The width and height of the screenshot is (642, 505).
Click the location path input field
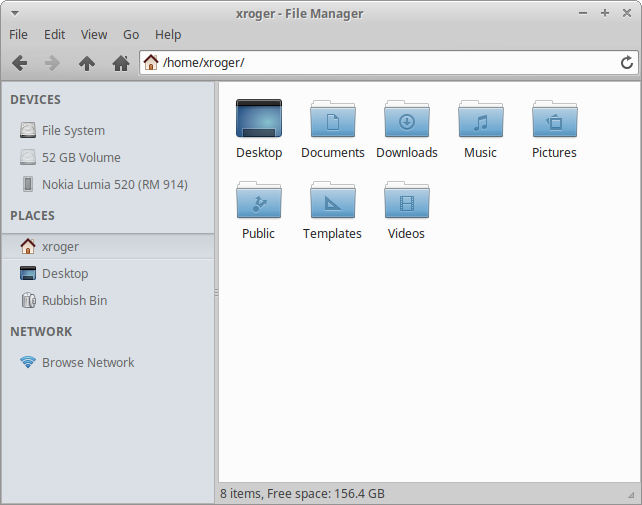pyautogui.click(x=380, y=63)
